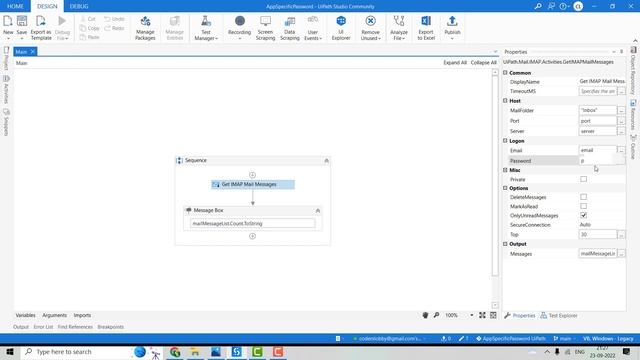Screen dimensions: 640x360
Task: Click Expand All in designer
Action: point(455,62)
